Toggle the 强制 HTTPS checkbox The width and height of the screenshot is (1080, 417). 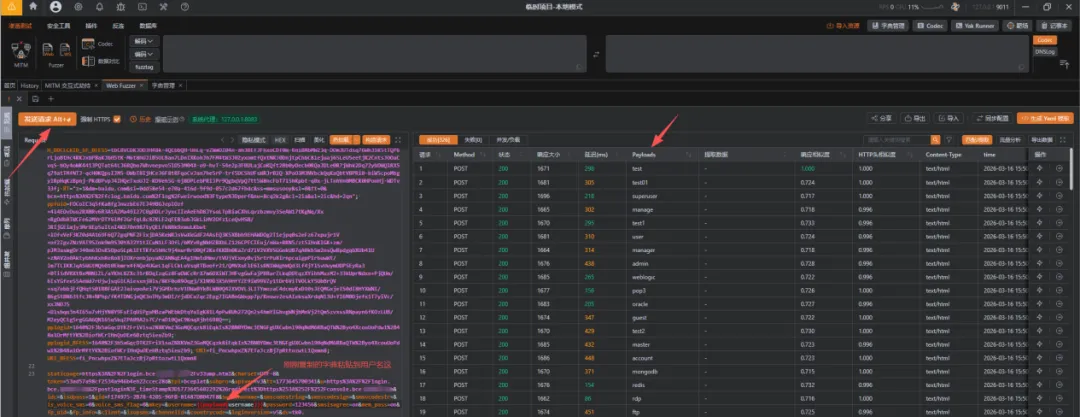[117, 119]
